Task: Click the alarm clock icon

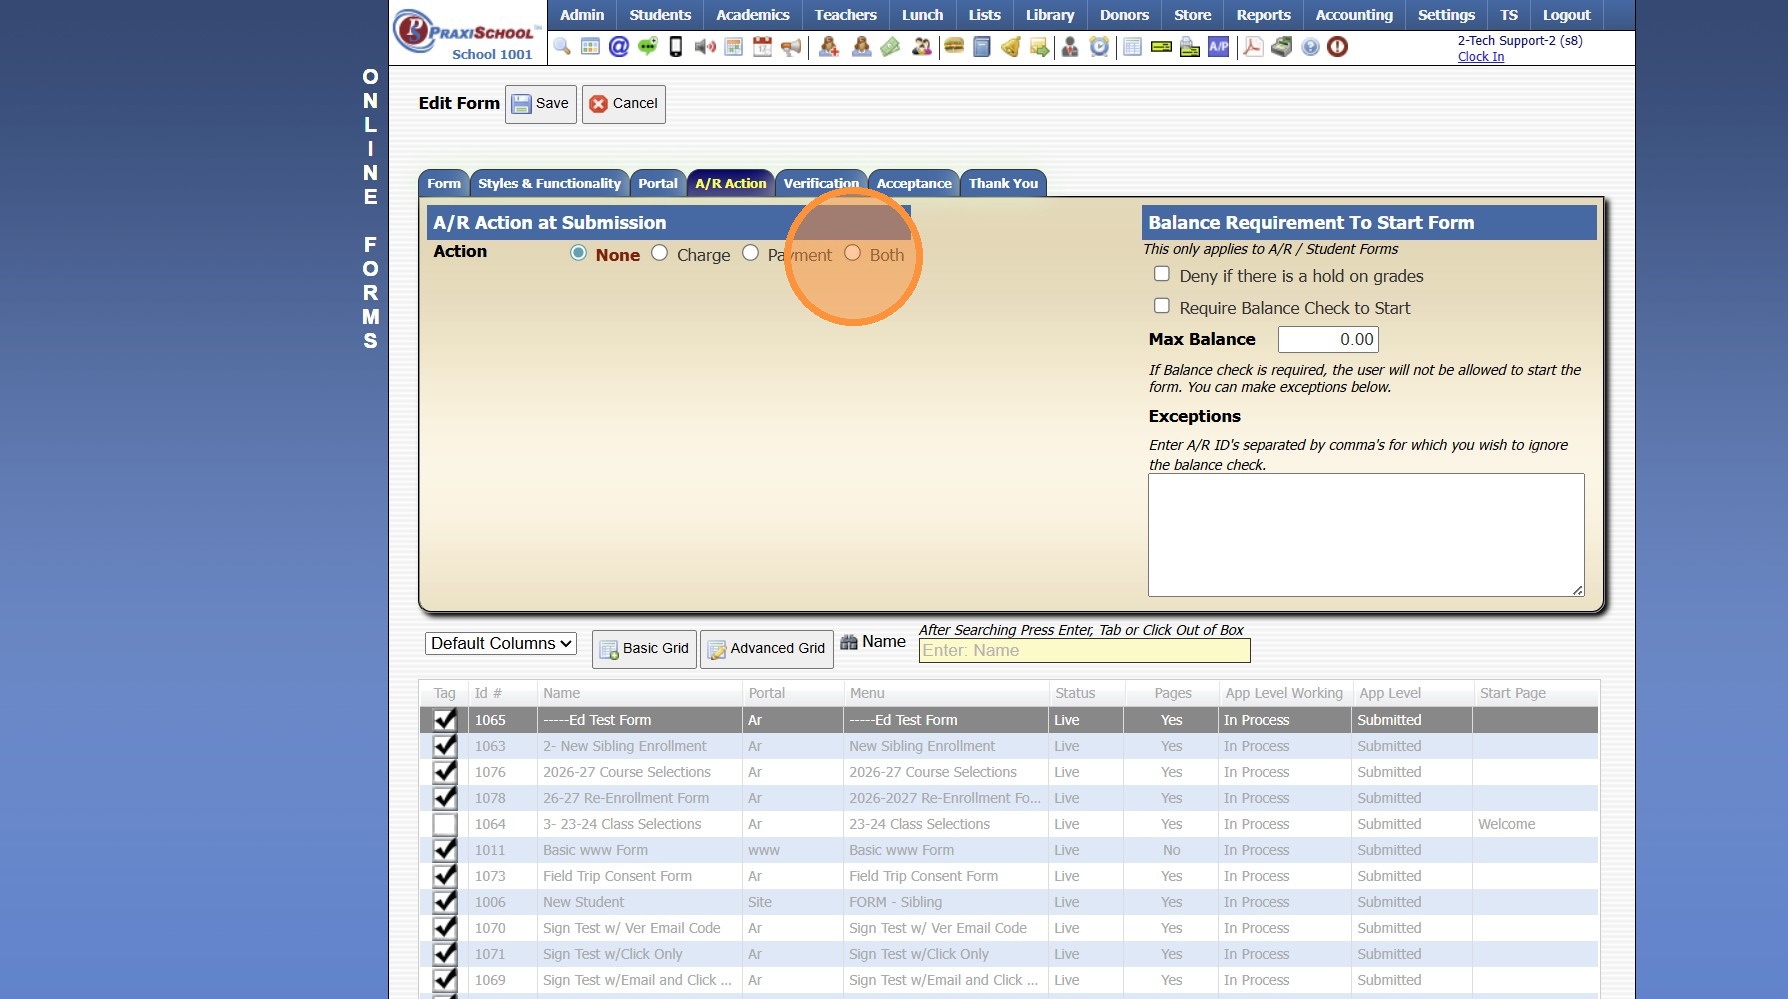Action: 1099,47
